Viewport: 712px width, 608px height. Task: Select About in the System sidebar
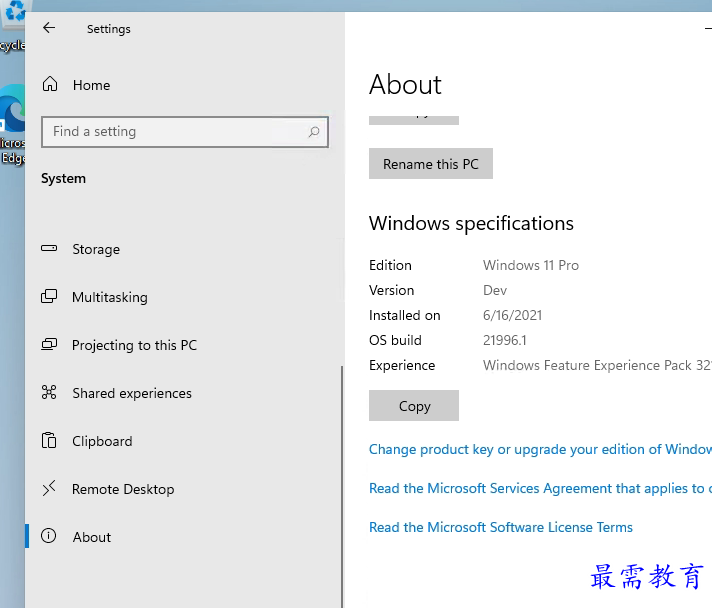92,537
